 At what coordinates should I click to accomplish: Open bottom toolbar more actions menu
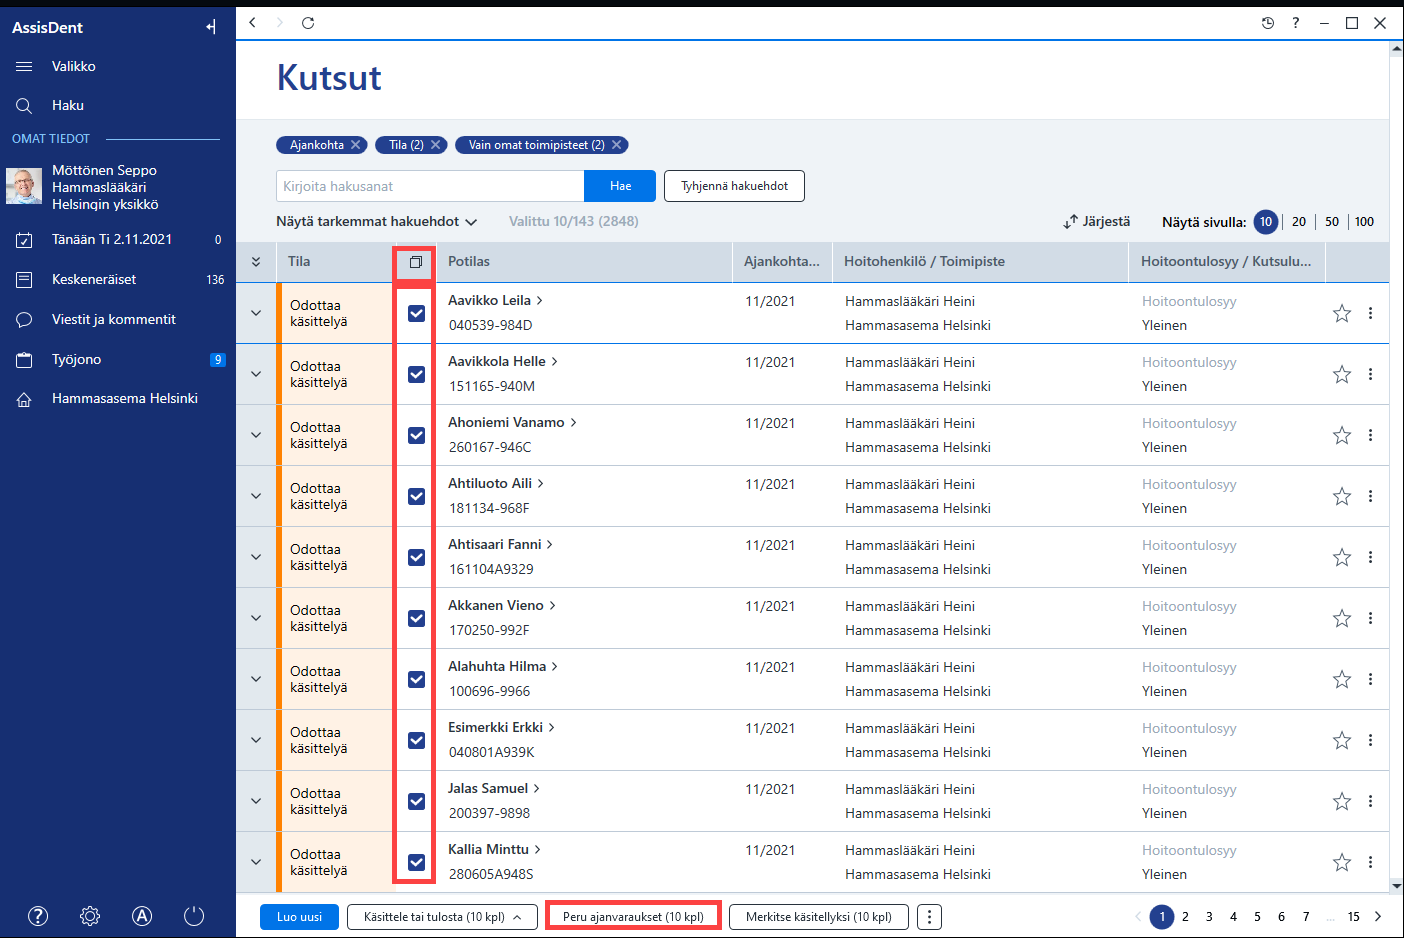click(929, 917)
